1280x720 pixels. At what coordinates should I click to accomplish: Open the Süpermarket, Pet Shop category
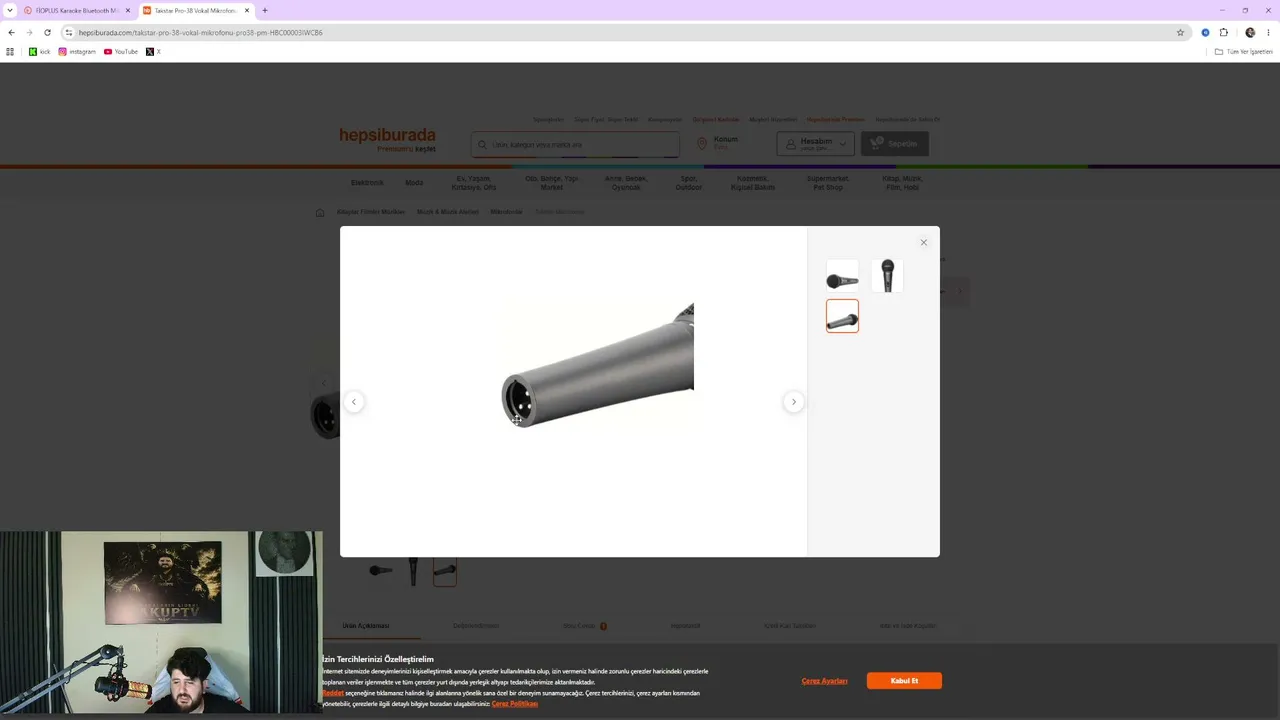tap(828, 183)
